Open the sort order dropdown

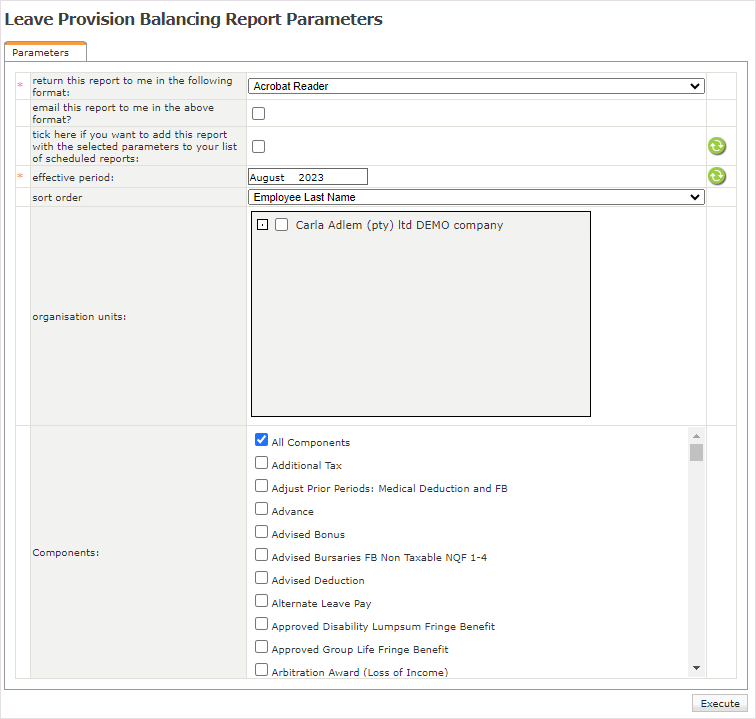click(x=476, y=197)
